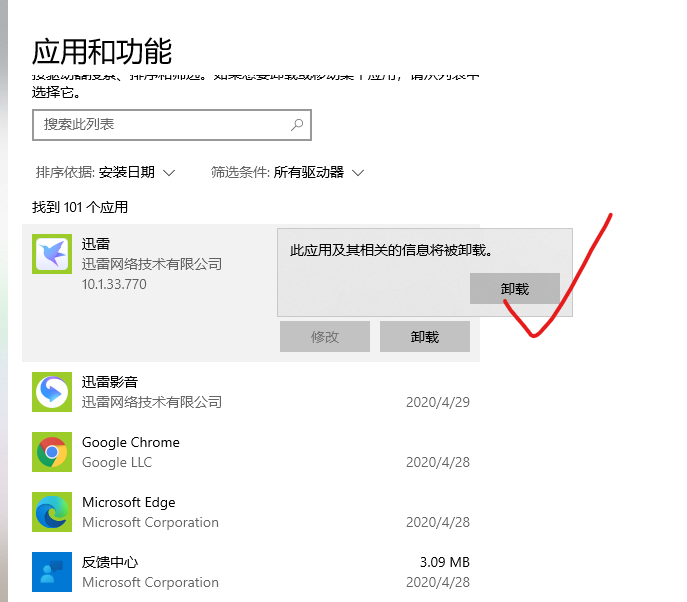Select the 反馈中心 app name
This screenshot has width=687, height=602.
(110, 562)
